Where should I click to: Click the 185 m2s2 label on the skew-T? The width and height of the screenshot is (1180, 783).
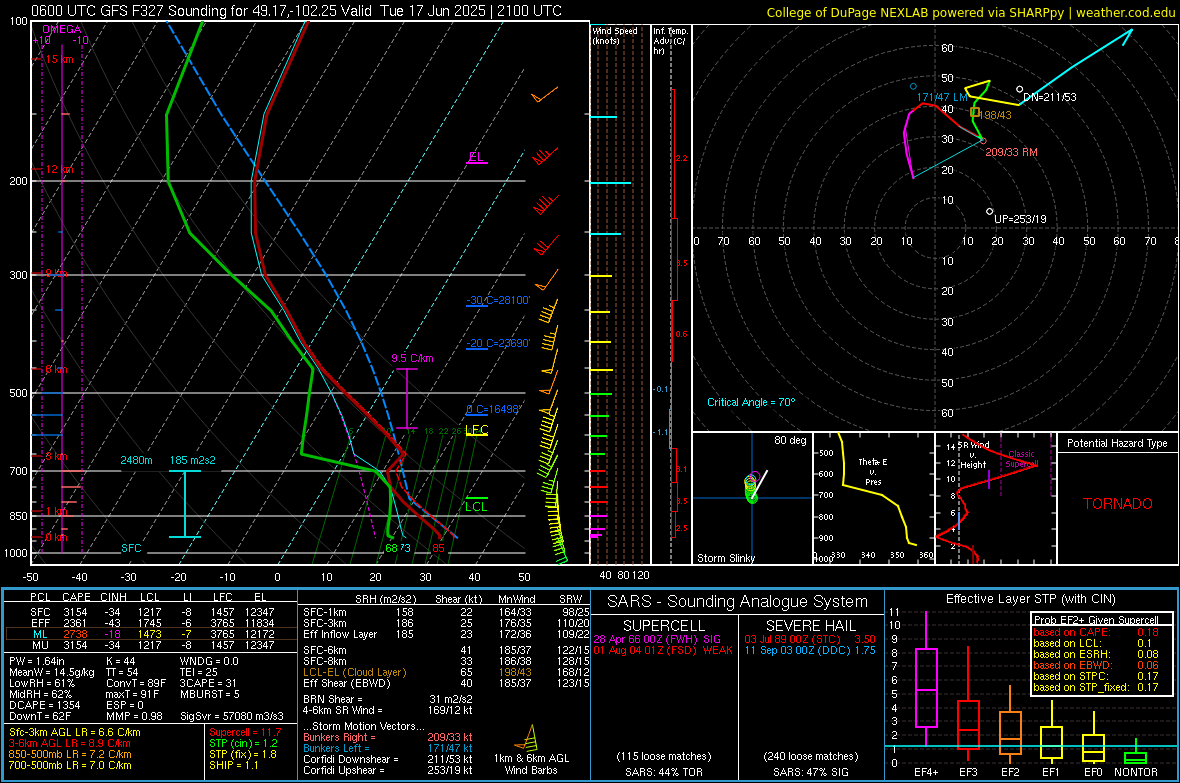point(193,460)
